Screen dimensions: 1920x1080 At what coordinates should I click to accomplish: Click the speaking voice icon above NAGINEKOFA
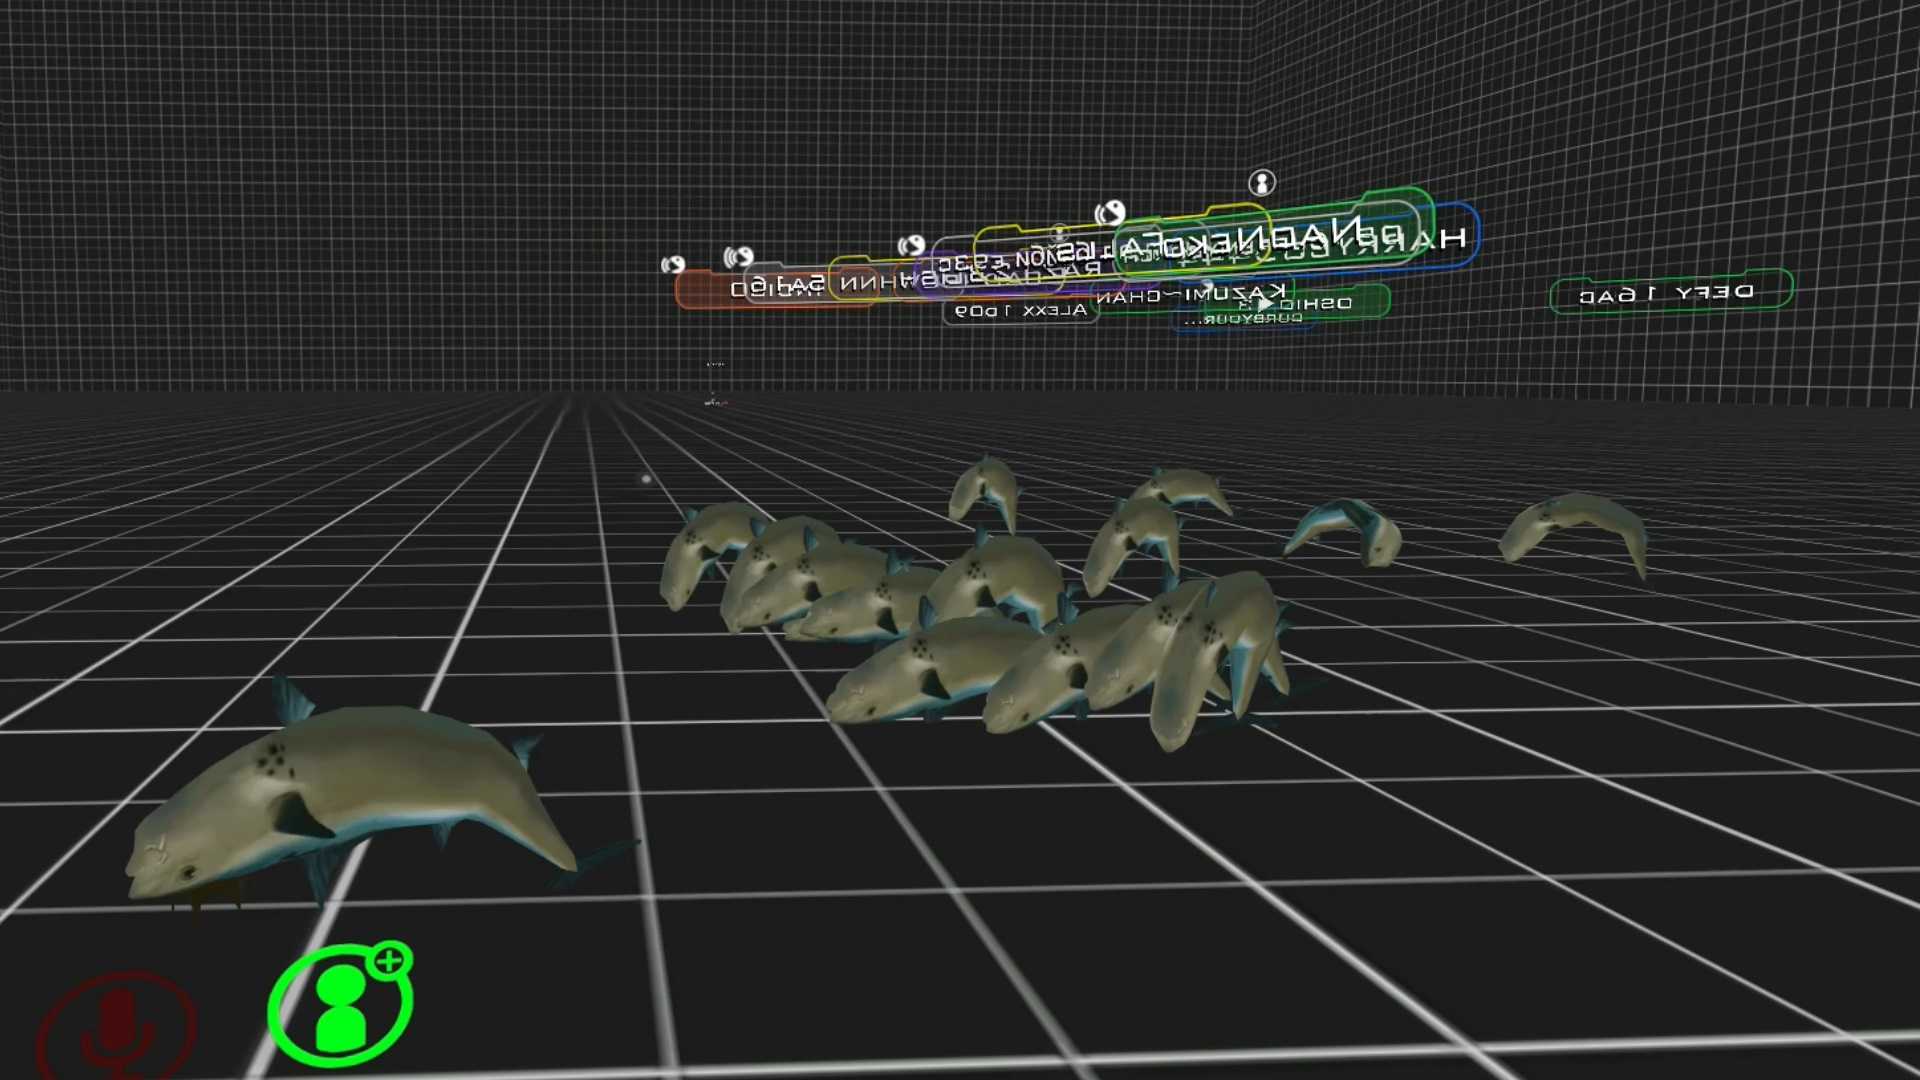1110,213
